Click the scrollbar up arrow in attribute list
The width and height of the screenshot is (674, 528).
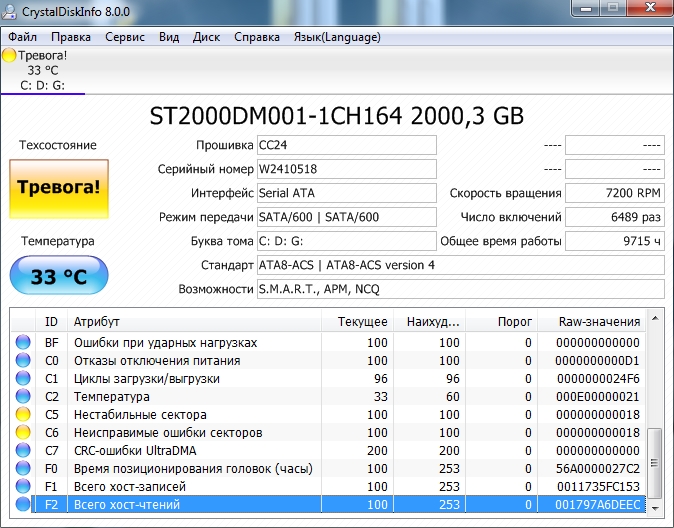pos(655,318)
